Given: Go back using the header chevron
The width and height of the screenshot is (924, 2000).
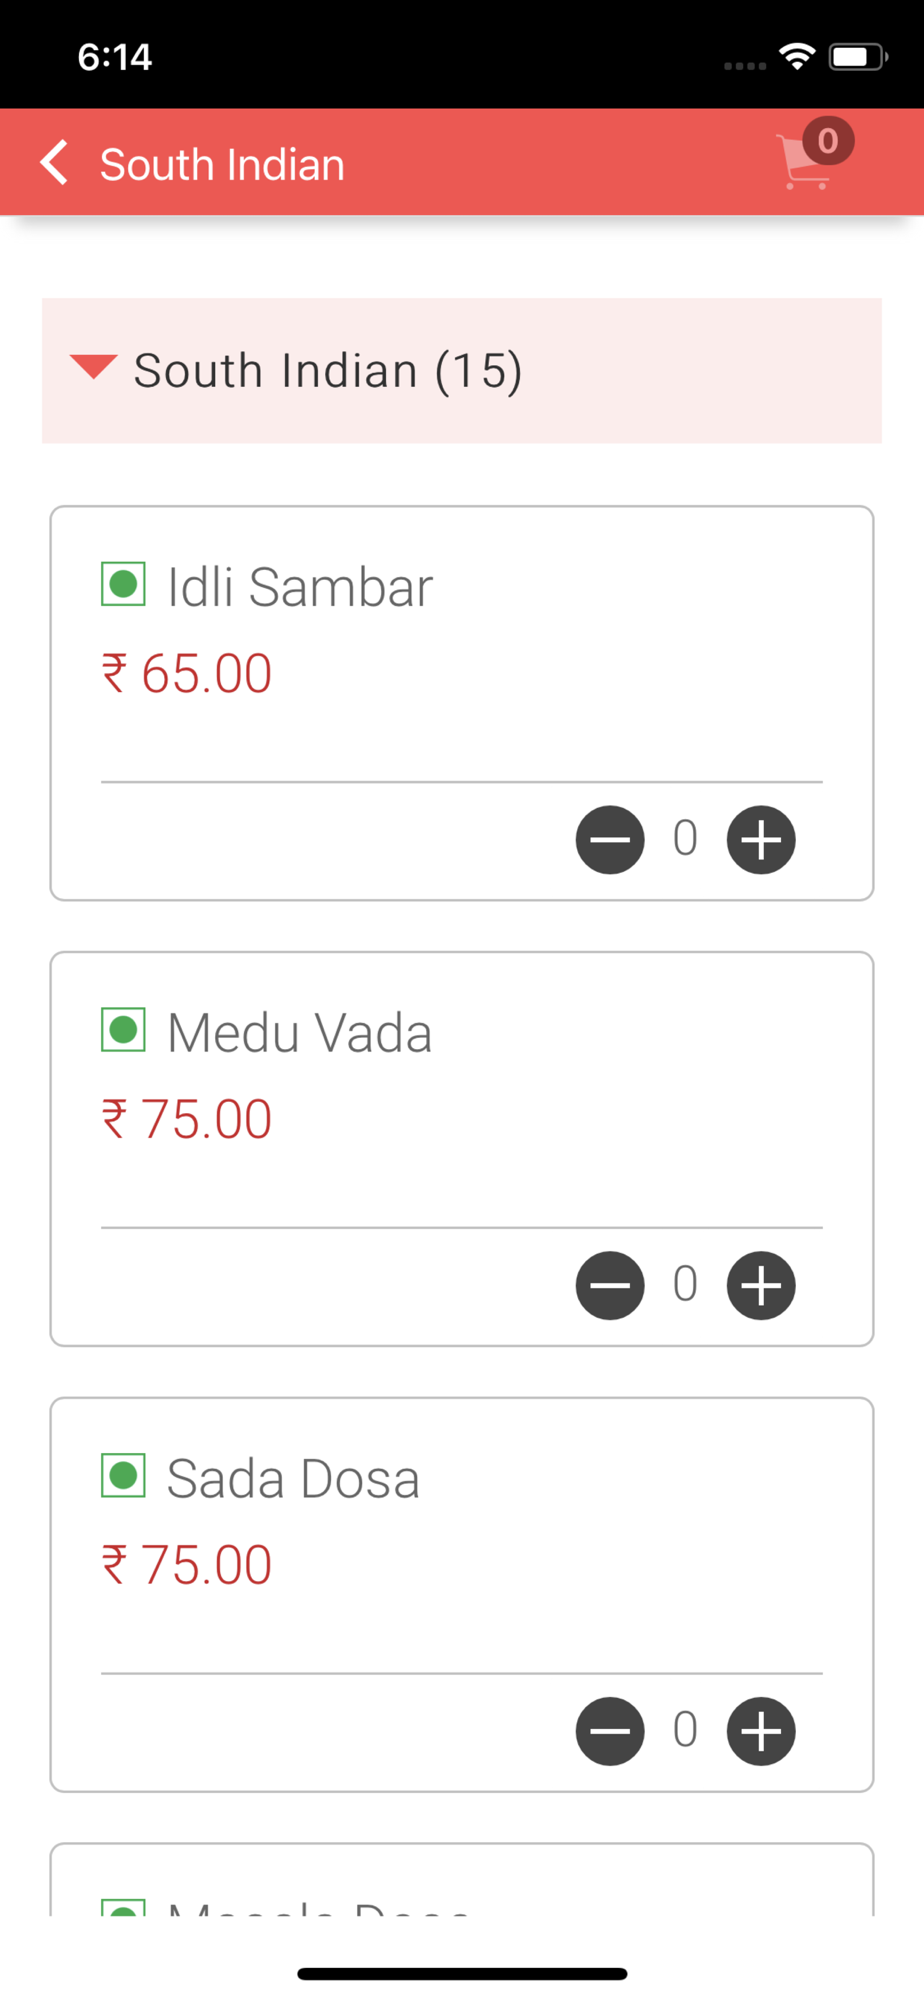Looking at the screenshot, I should point(55,162).
